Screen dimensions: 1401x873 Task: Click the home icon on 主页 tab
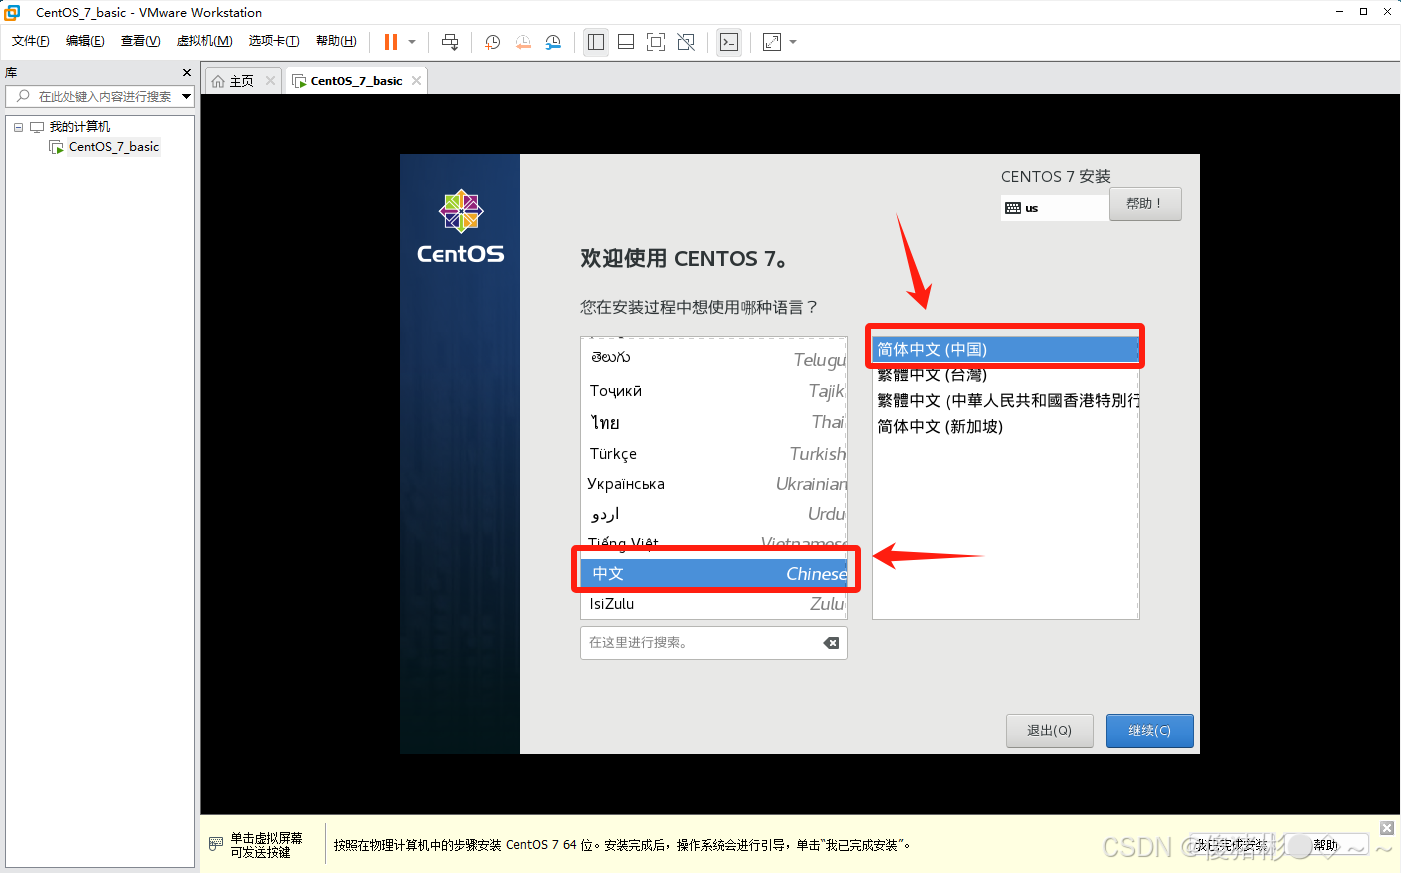[218, 81]
